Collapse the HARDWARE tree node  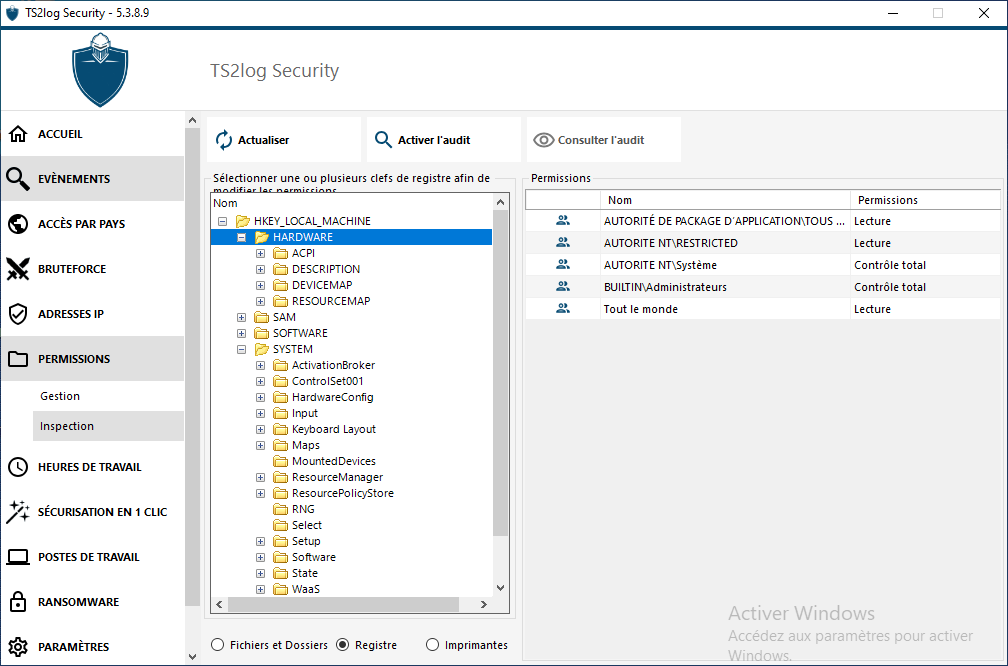click(x=242, y=237)
